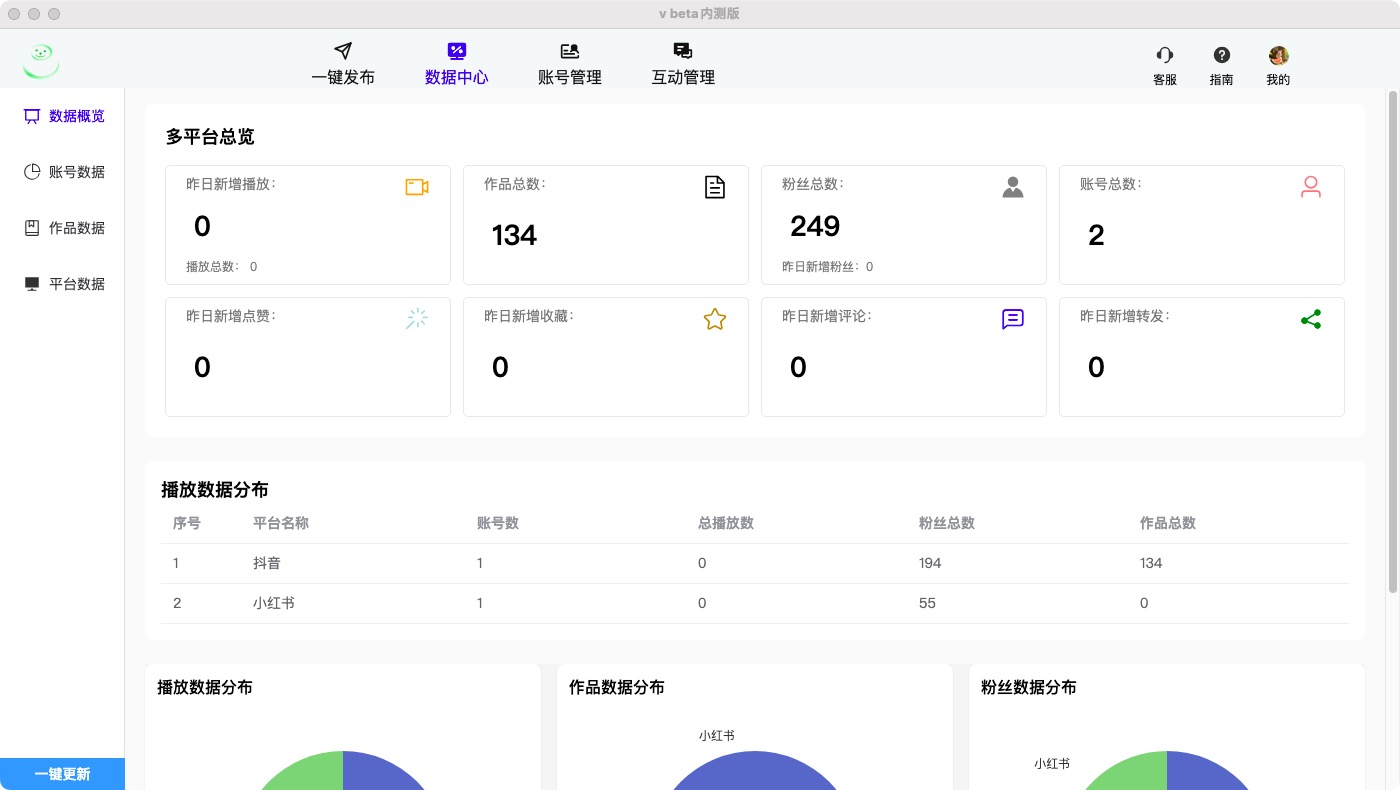This screenshot has width=1400, height=790.
Task: Click the 作品数据分布 chart title
Action: 617,687
